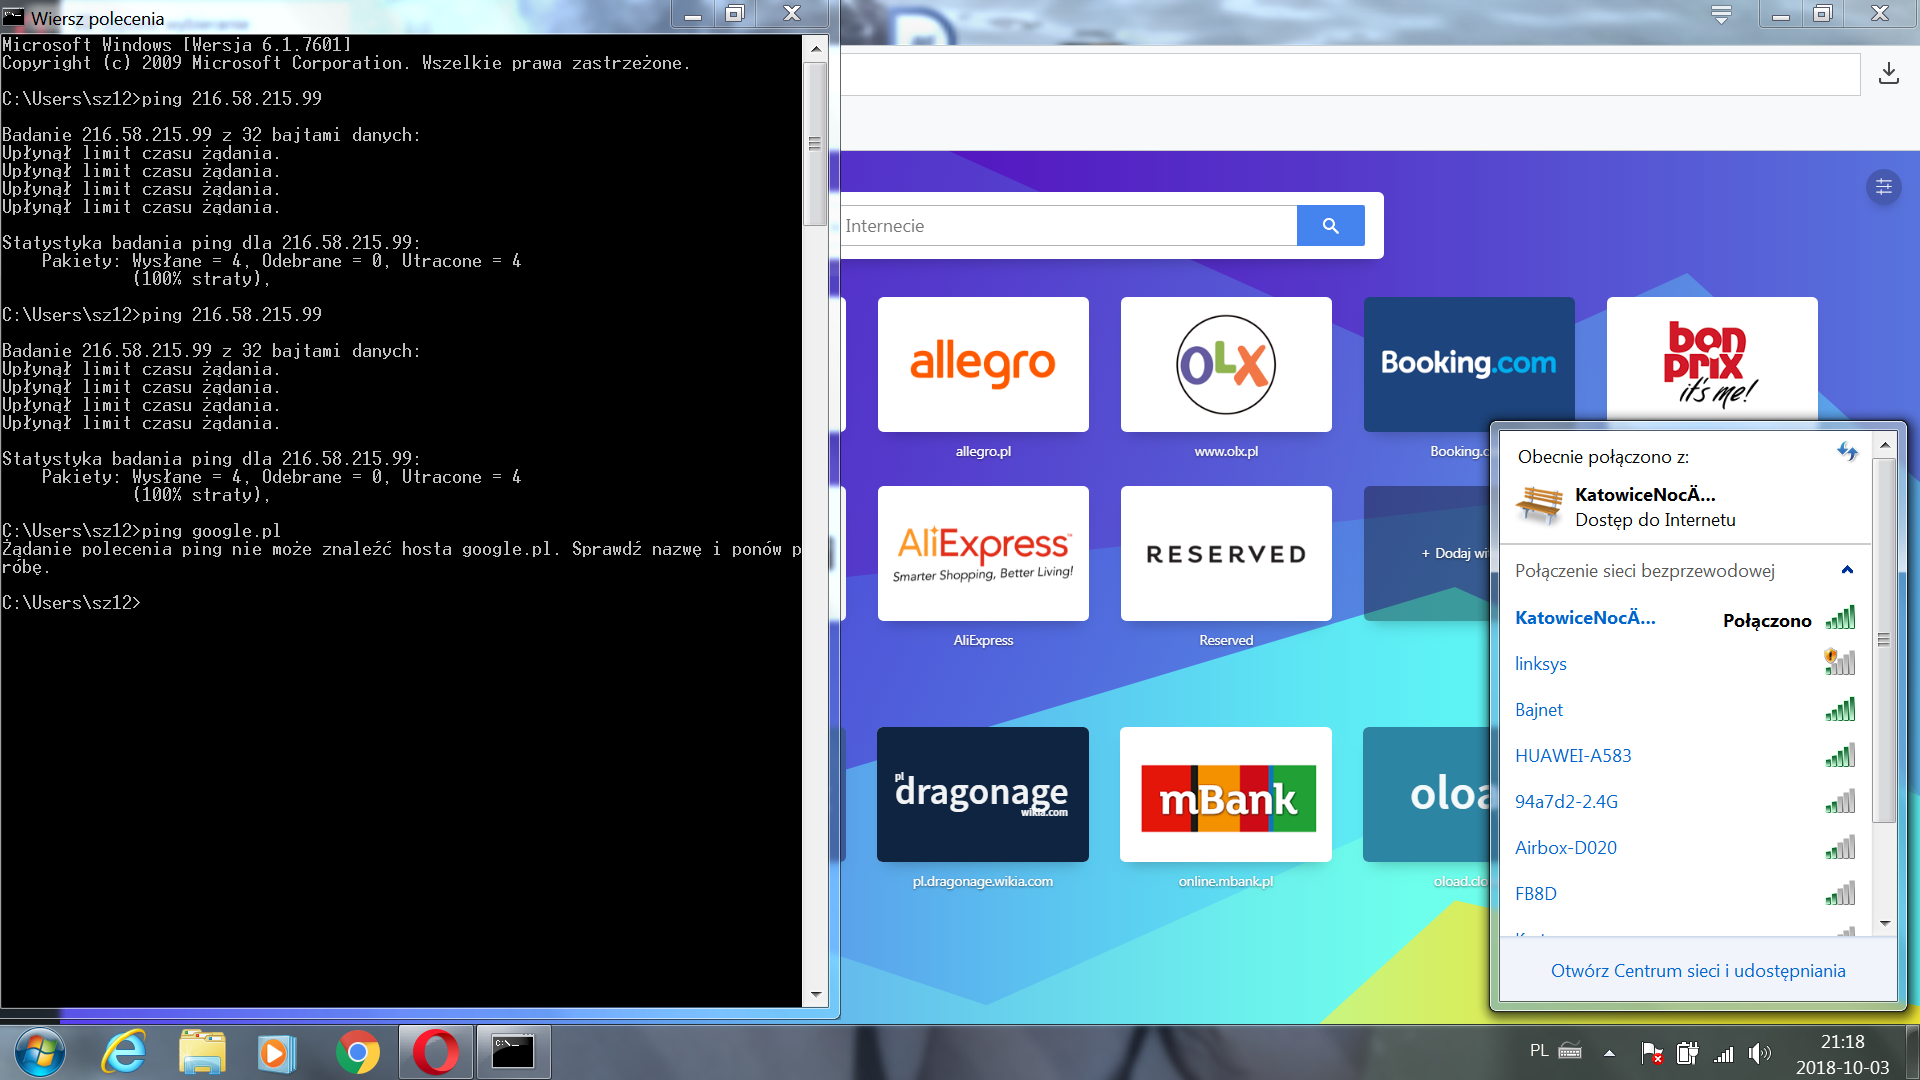Click the PL language indicator
Viewport: 1920px width, 1080px height.
tap(1539, 1051)
